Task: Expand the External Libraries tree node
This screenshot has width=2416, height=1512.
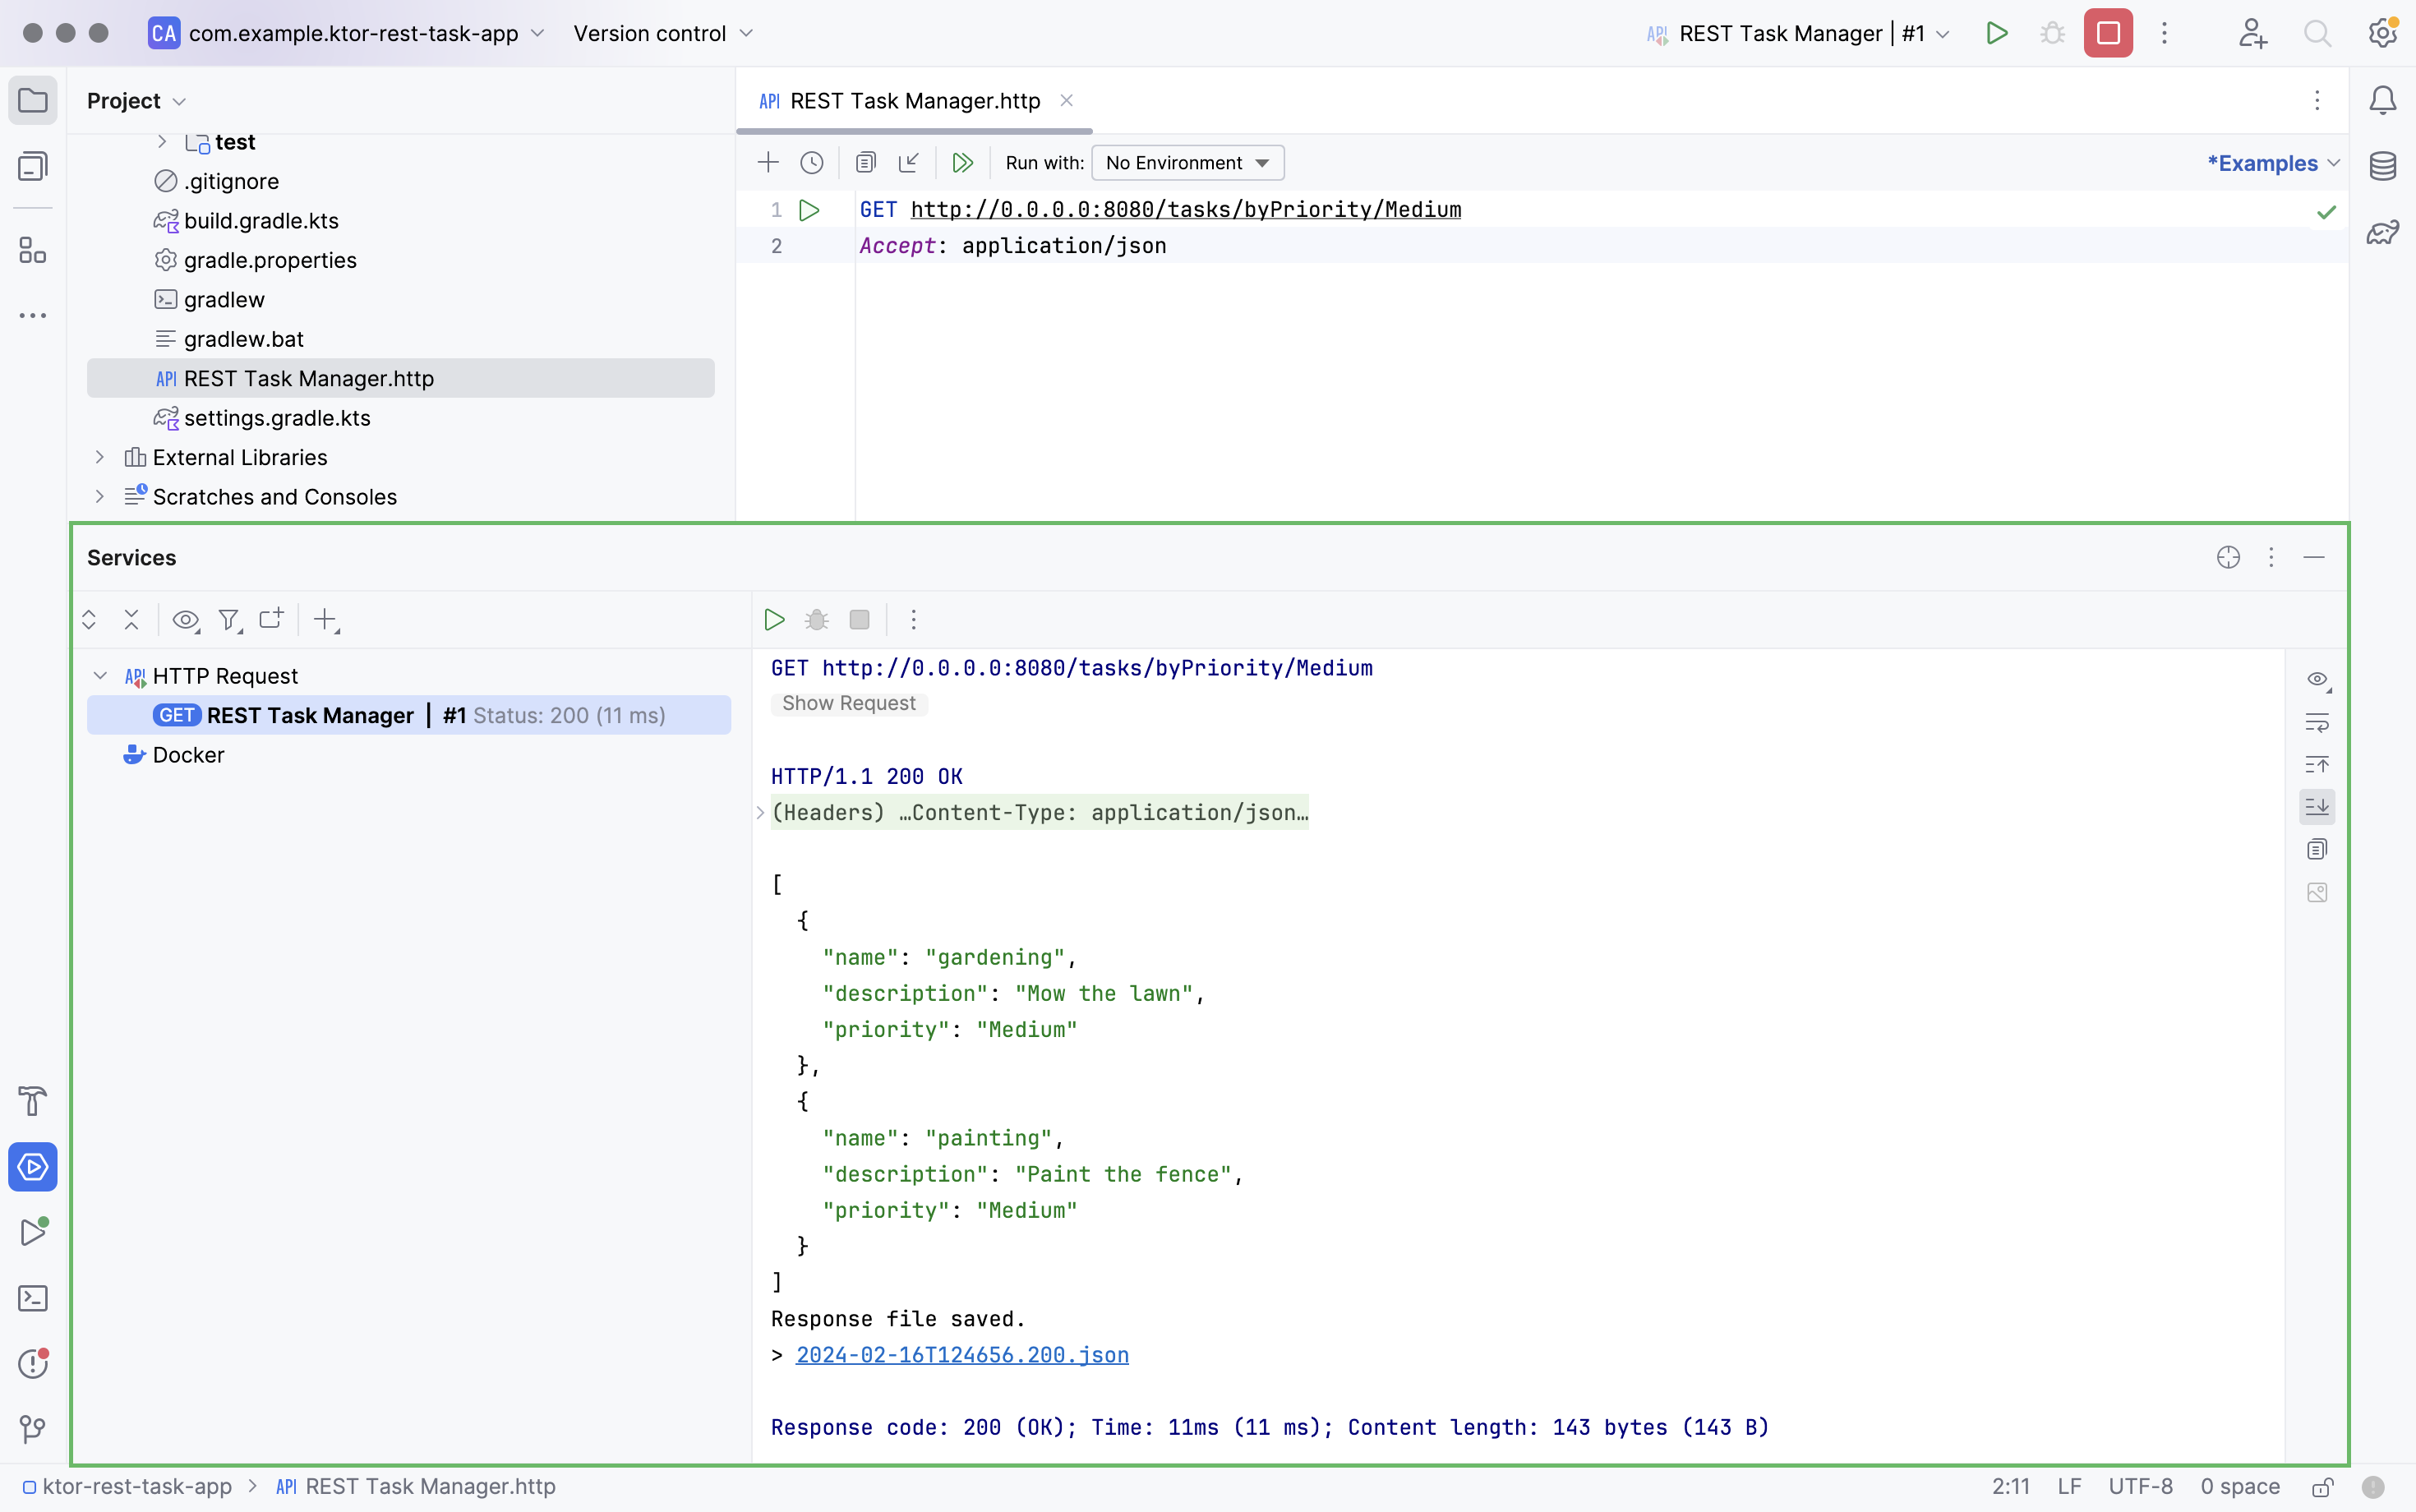Action: pyautogui.click(x=99, y=457)
